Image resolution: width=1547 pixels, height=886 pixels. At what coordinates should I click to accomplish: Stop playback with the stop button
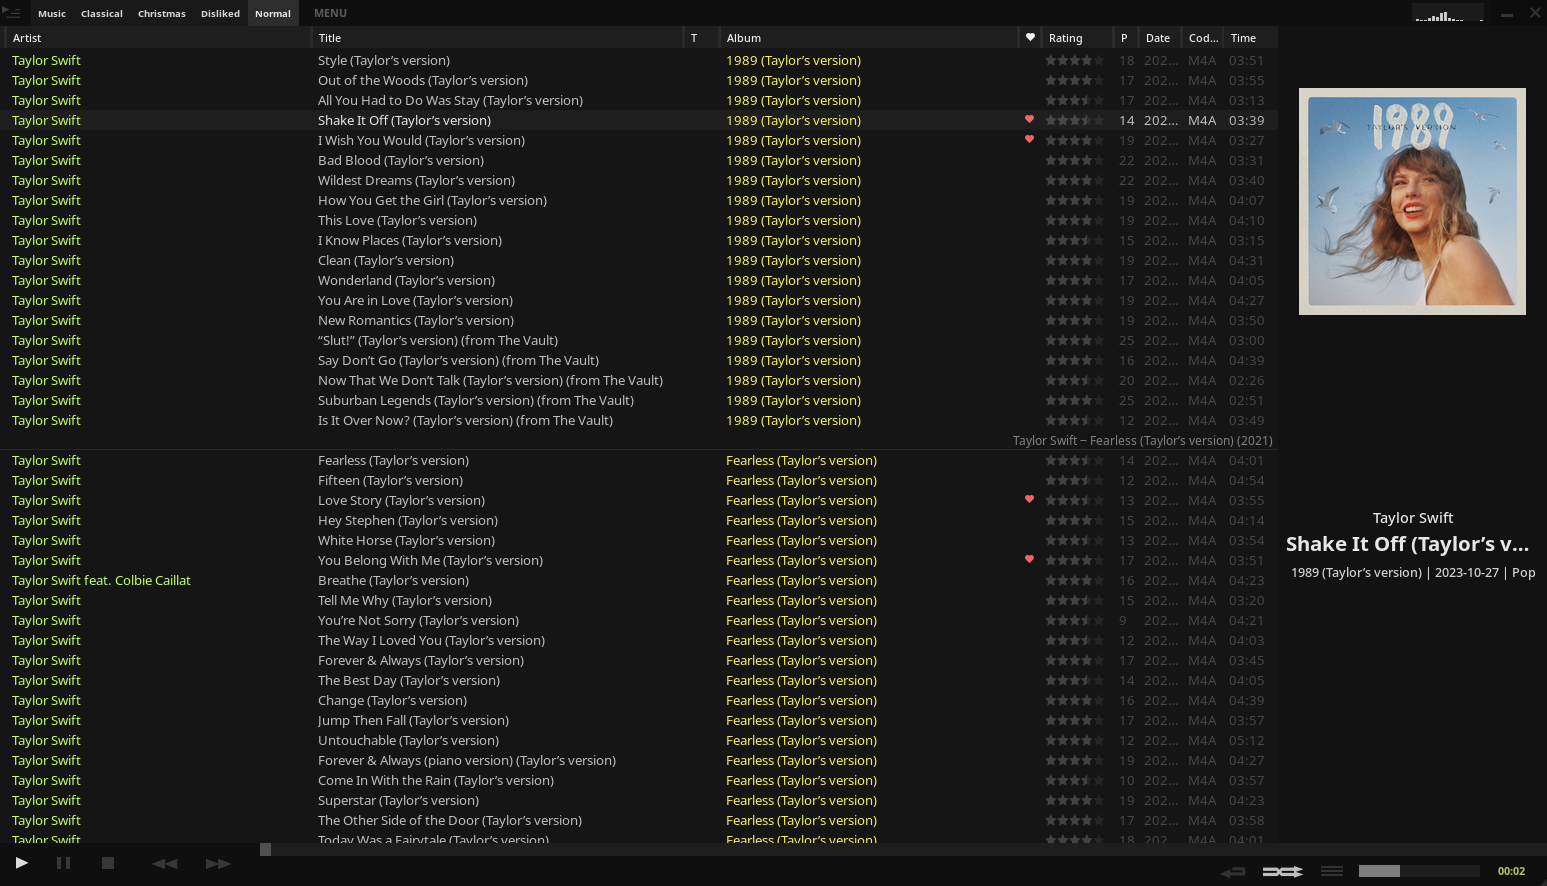108,863
